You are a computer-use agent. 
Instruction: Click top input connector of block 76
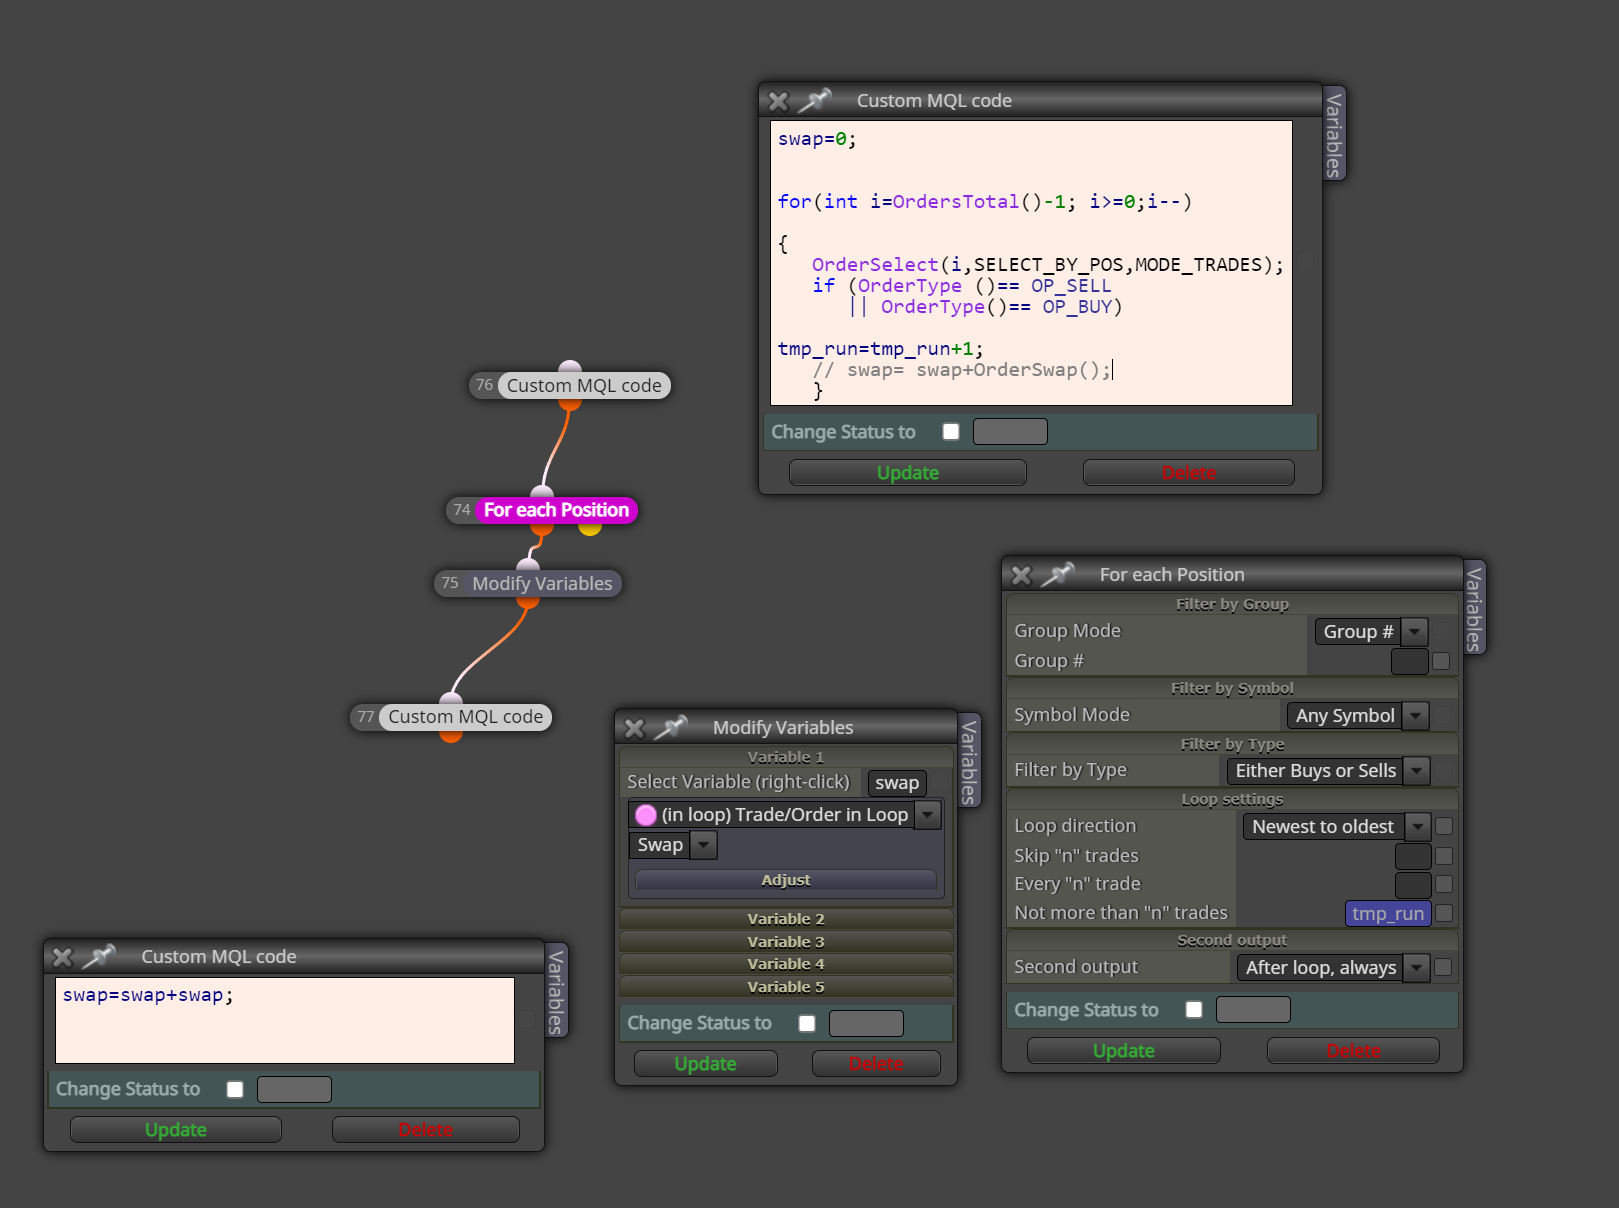pos(570,366)
